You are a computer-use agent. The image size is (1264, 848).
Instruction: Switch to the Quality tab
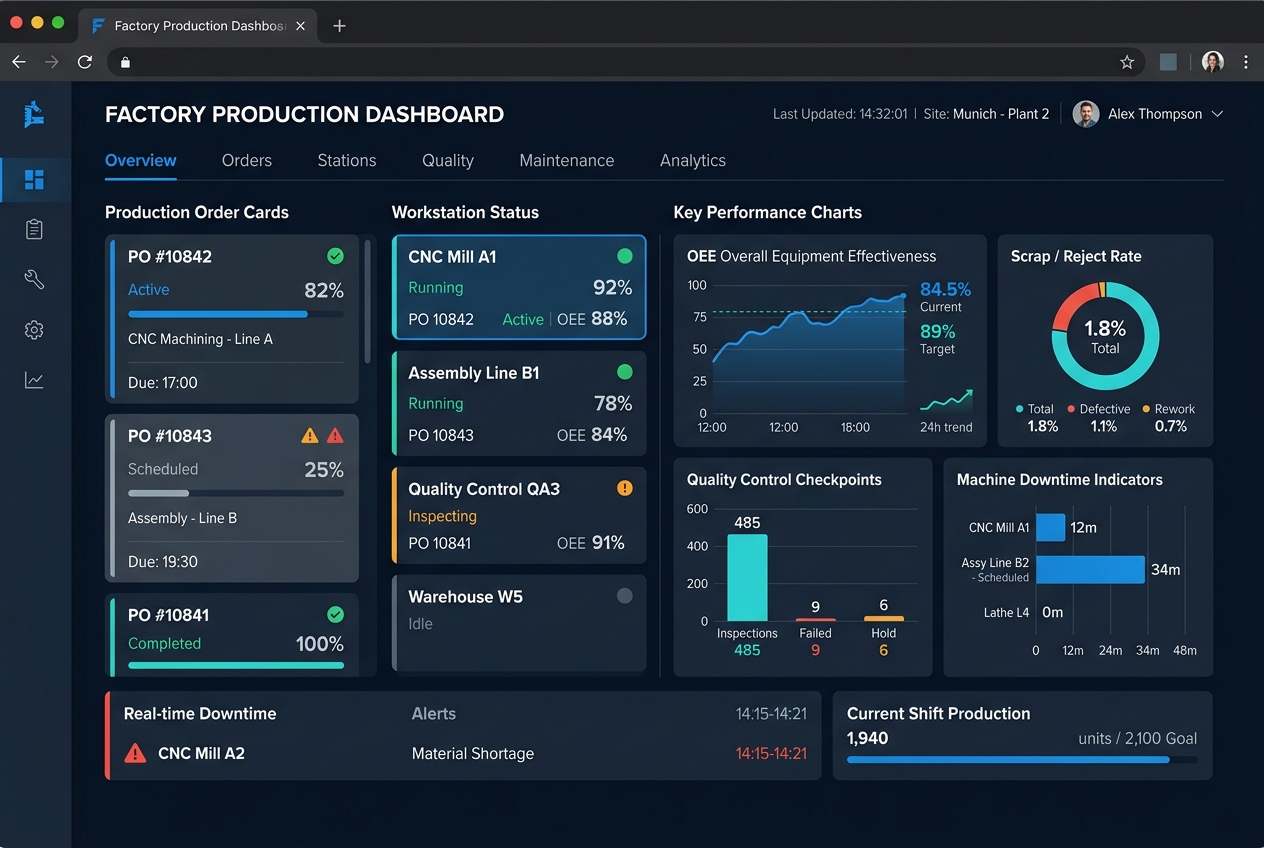(448, 160)
